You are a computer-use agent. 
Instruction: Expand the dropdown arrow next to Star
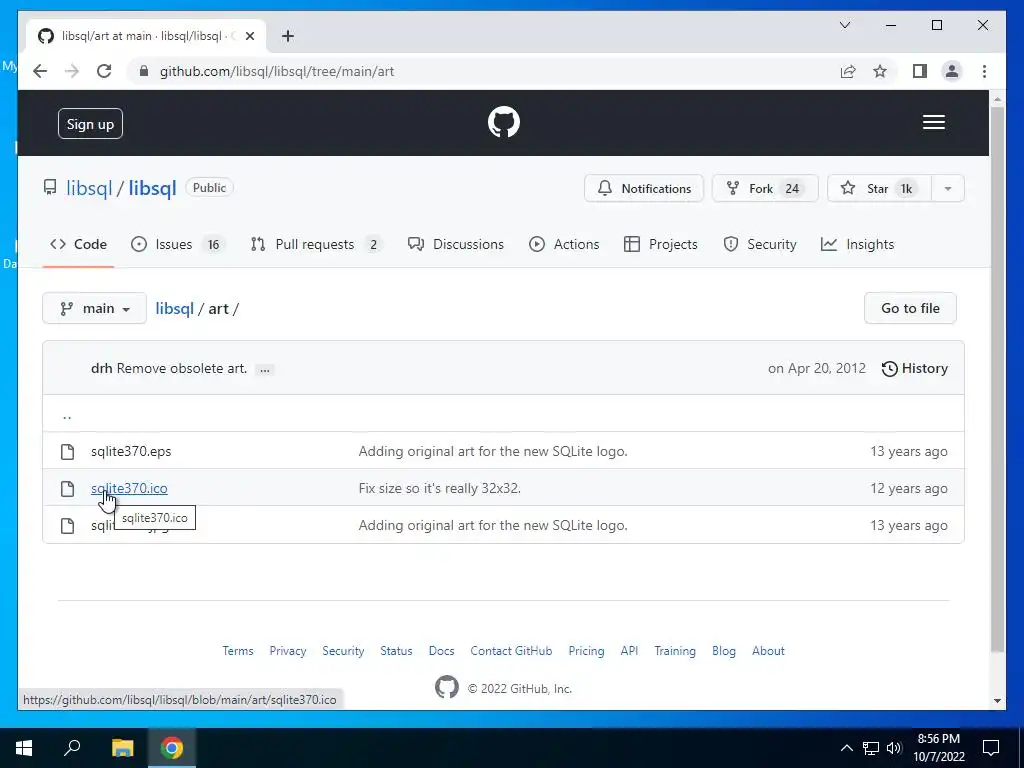pyautogui.click(x=948, y=188)
